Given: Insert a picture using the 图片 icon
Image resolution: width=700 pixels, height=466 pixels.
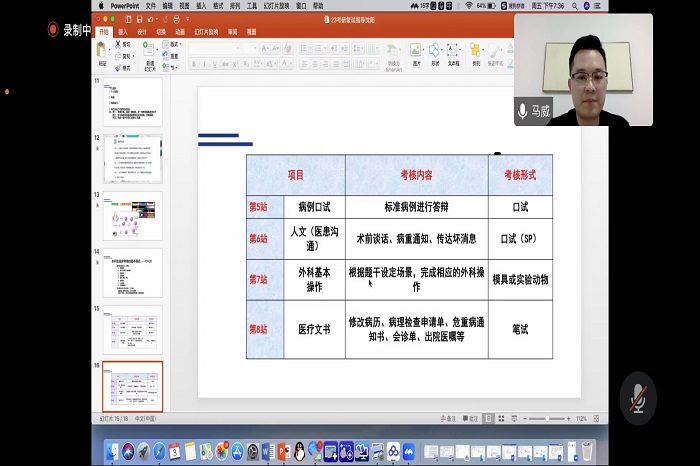Looking at the screenshot, I should click(x=416, y=52).
